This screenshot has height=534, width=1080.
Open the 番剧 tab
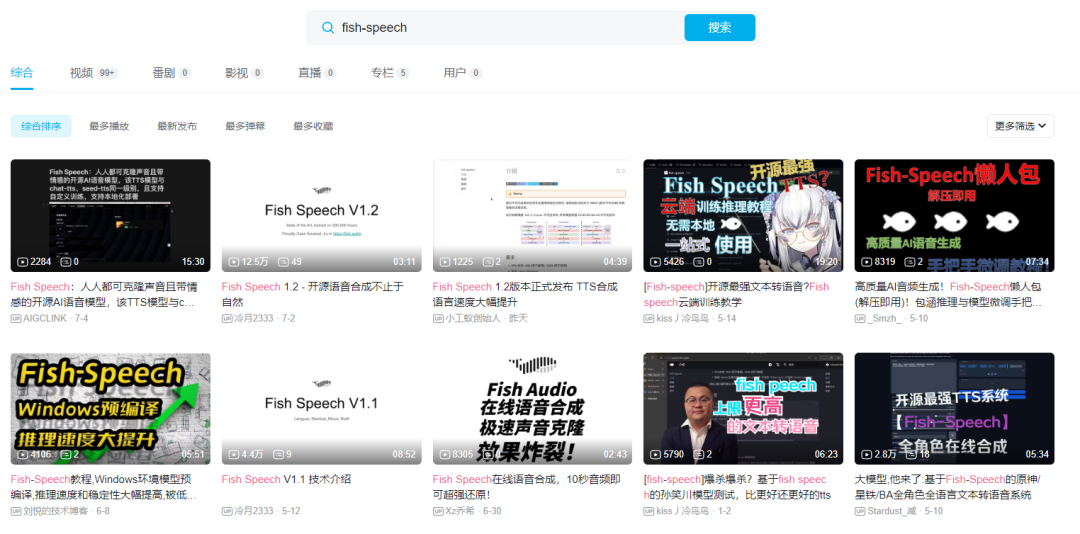[172, 73]
